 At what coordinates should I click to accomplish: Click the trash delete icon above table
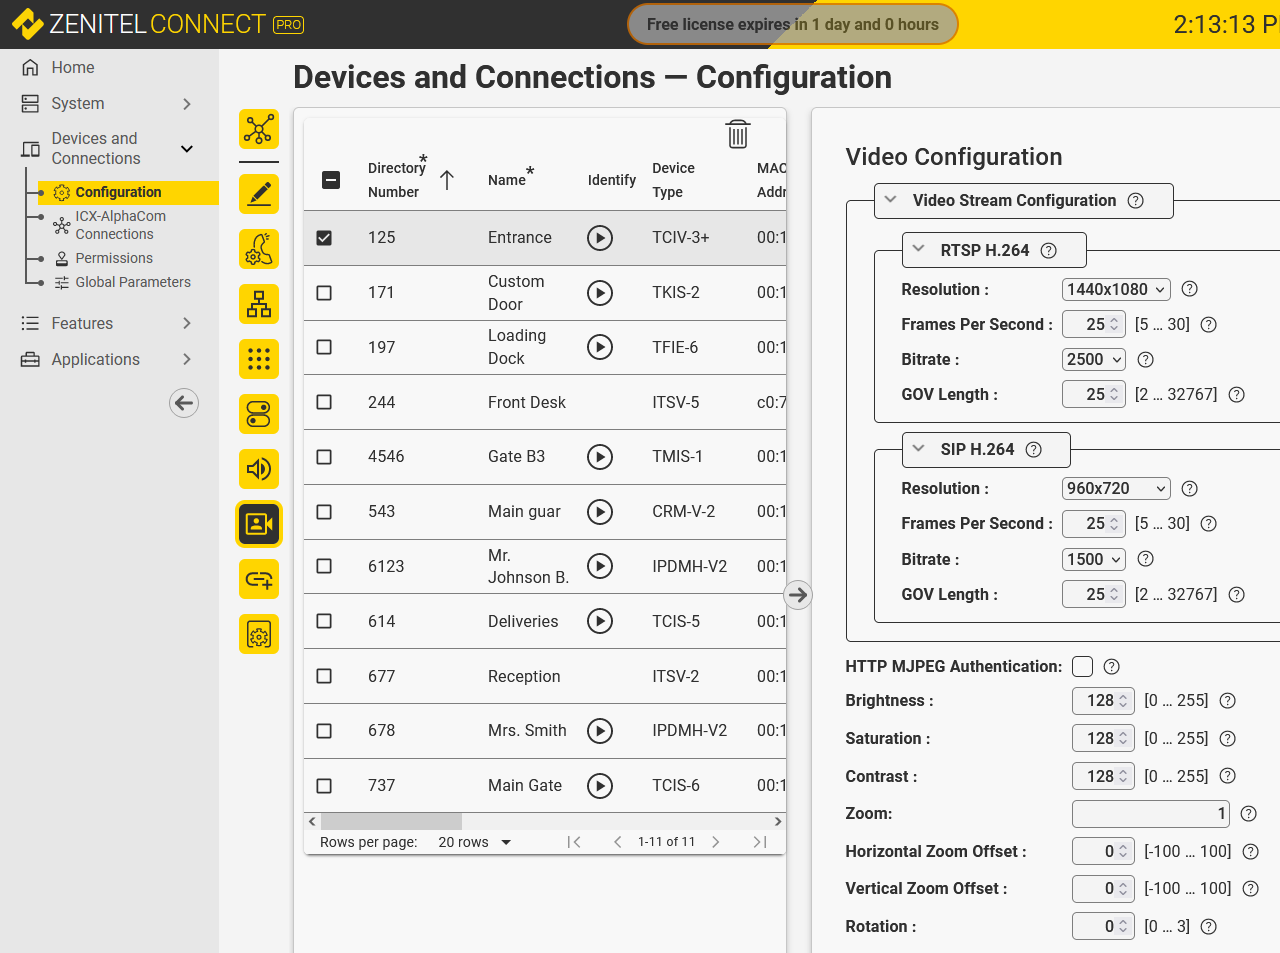(x=737, y=134)
